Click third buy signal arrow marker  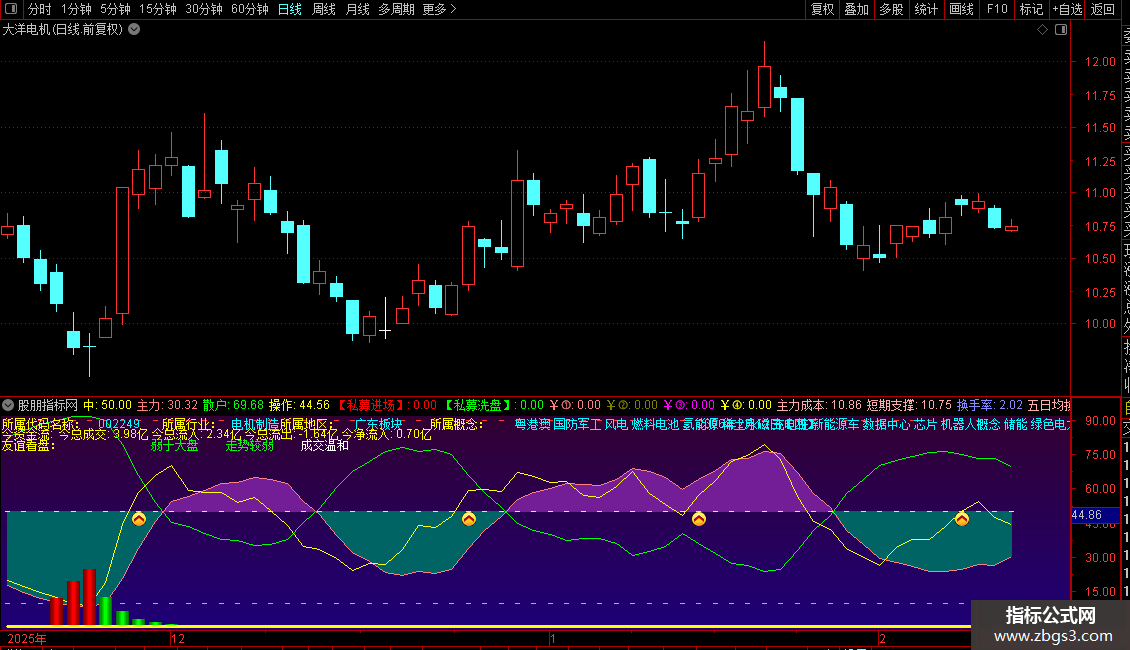699,519
